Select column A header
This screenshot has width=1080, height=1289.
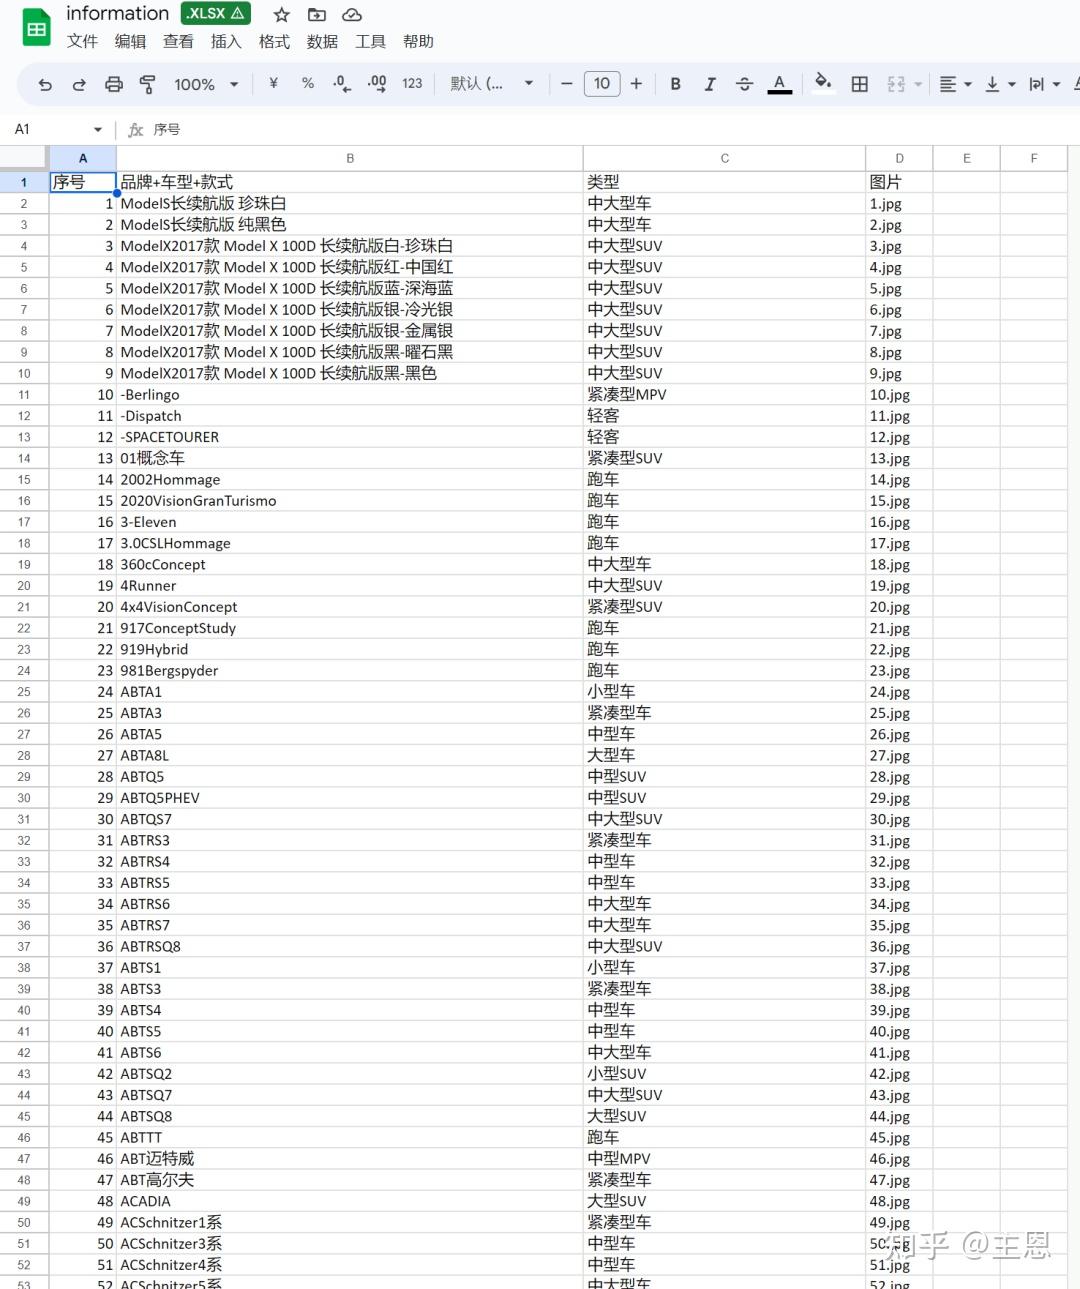[x=83, y=158]
